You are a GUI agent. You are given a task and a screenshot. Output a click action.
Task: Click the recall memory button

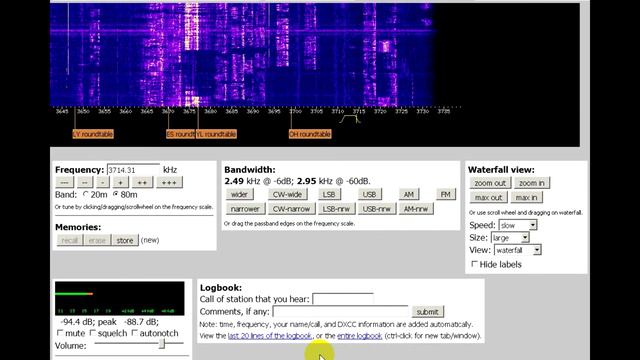[x=70, y=240]
